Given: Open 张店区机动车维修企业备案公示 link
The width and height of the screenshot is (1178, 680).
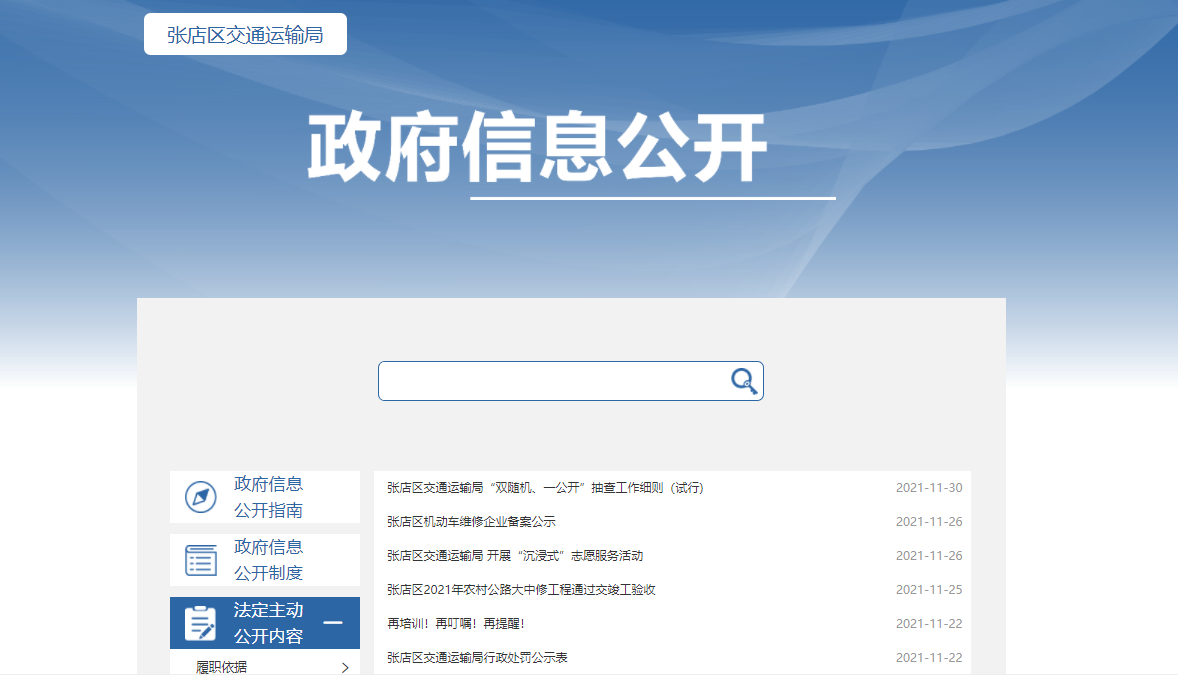Looking at the screenshot, I should [471, 522].
